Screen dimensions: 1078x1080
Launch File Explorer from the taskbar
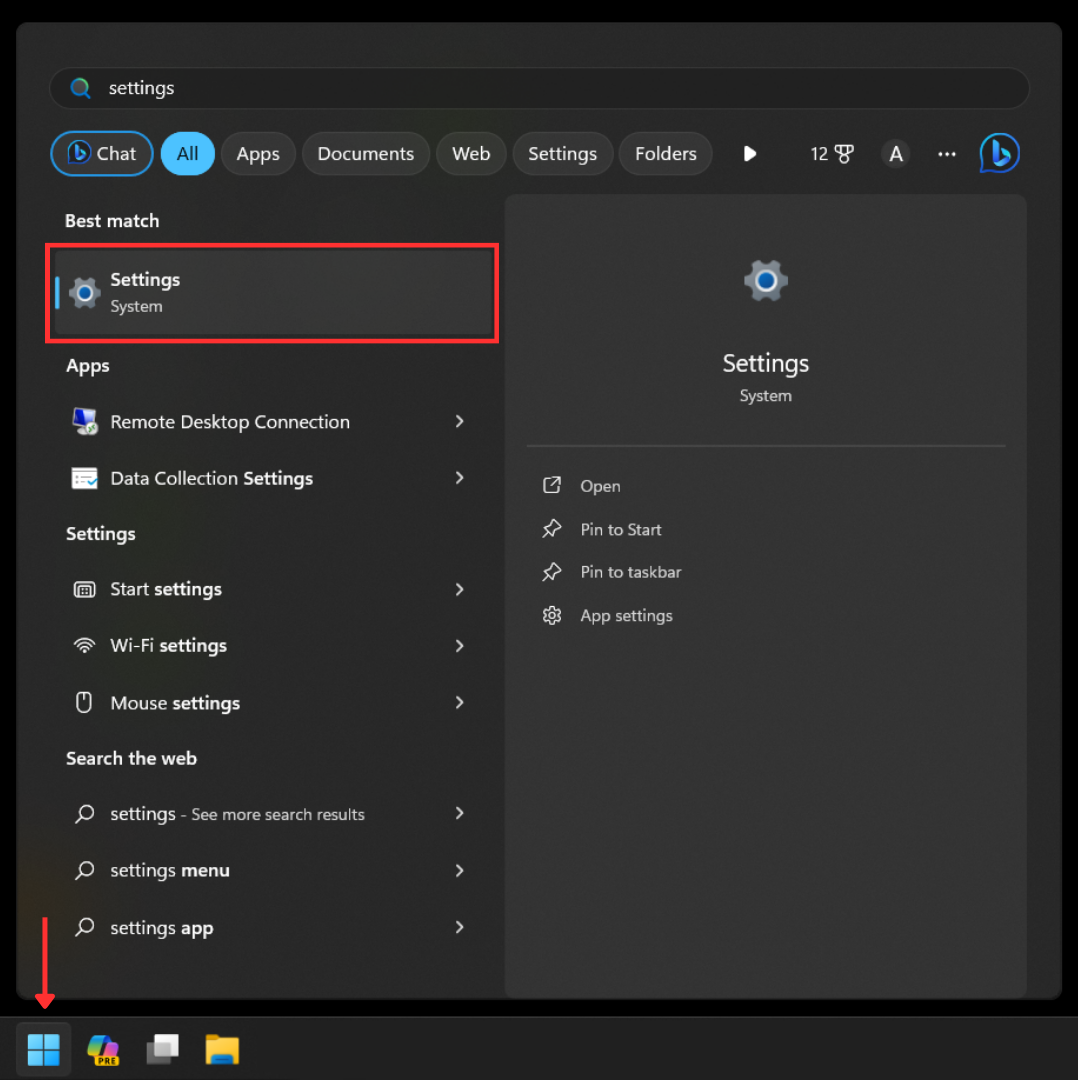coord(222,1049)
